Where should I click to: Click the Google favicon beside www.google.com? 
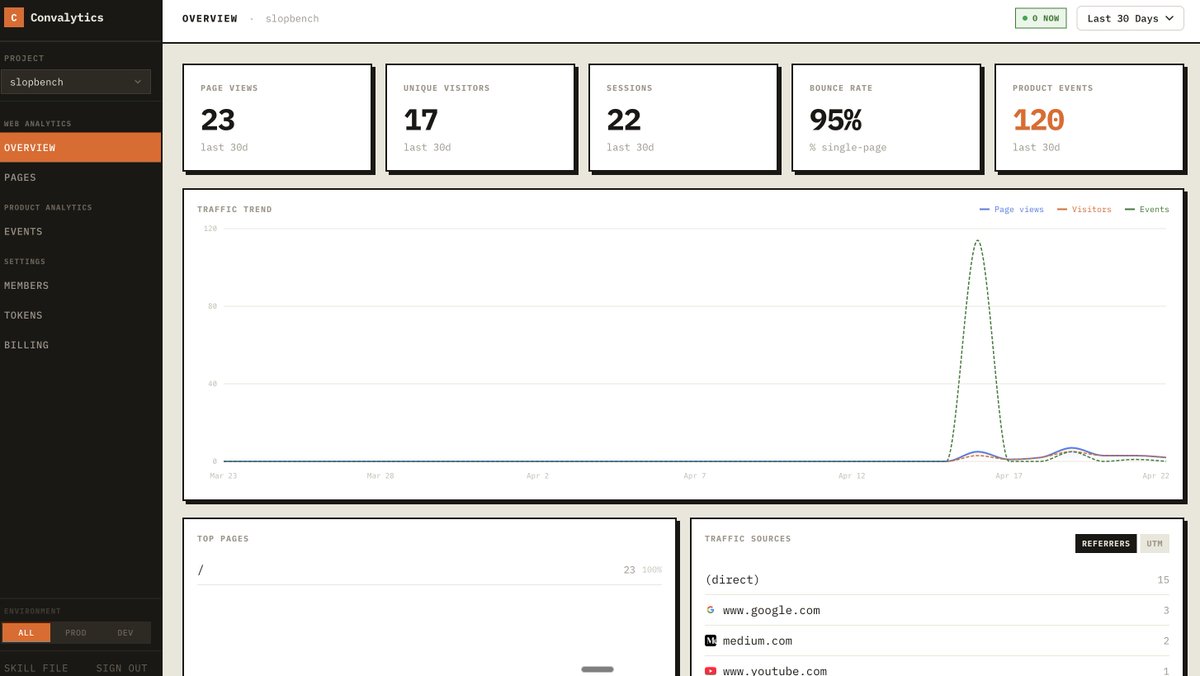tap(710, 610)
